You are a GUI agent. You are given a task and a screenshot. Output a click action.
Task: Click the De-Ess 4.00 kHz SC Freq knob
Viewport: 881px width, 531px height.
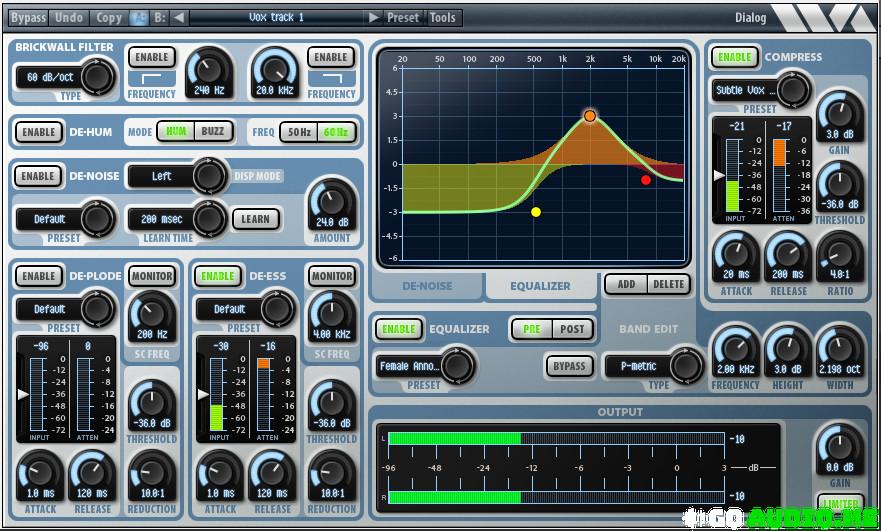click(331, 314)
